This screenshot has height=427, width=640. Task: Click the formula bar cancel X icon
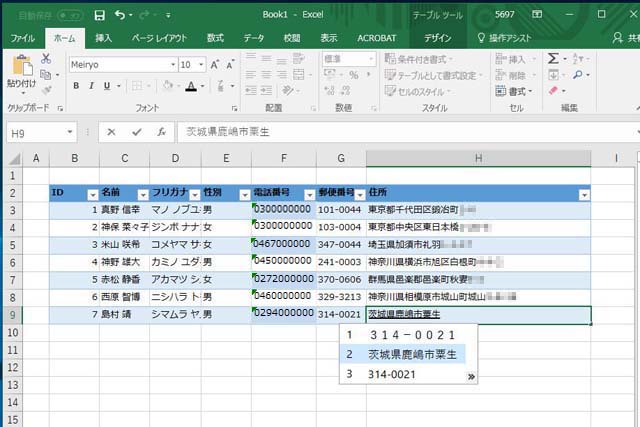tap(111, 132)
